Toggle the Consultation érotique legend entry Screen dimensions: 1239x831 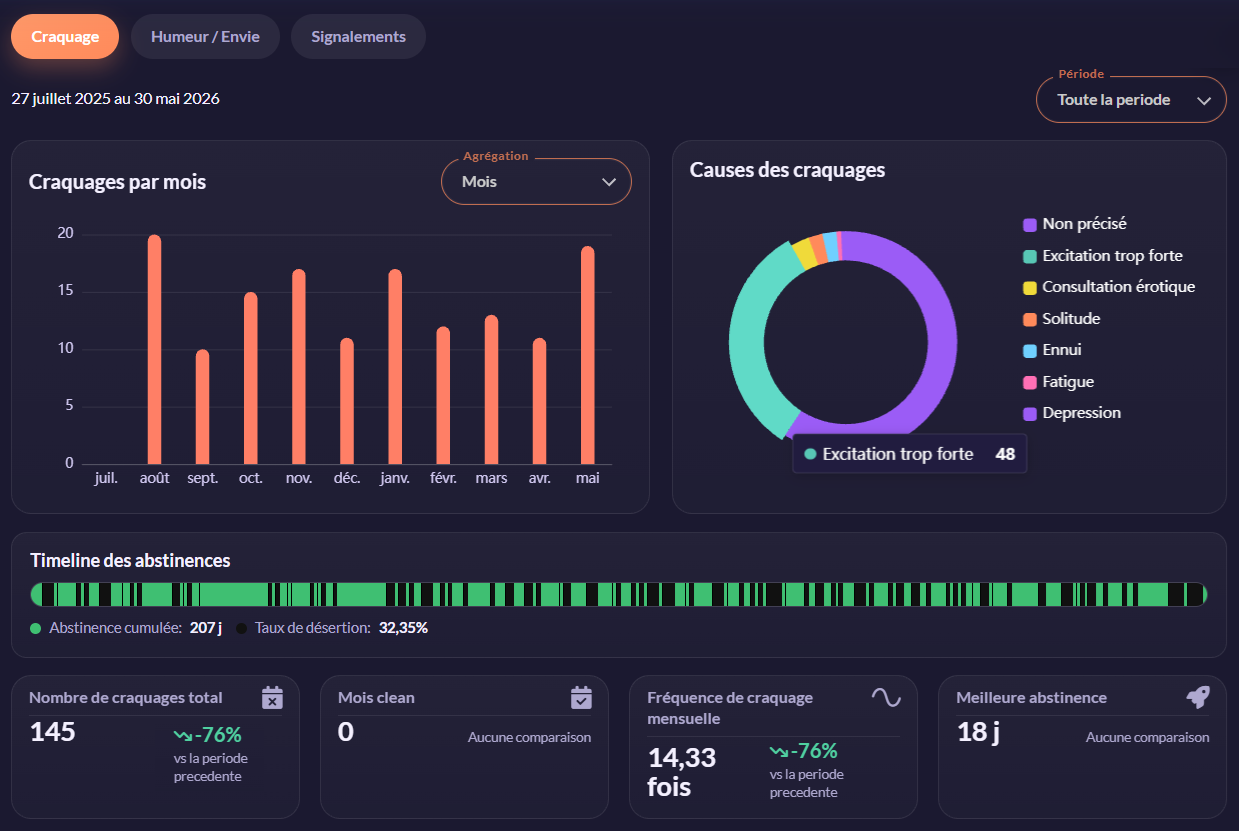point(1109,287)
